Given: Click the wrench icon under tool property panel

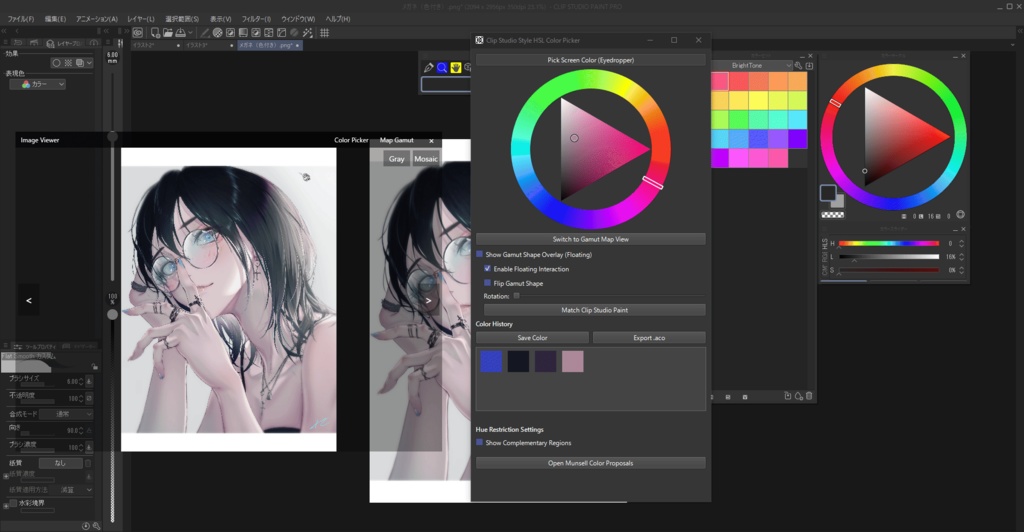Looking at the screenshot, I should pos(97,525).
